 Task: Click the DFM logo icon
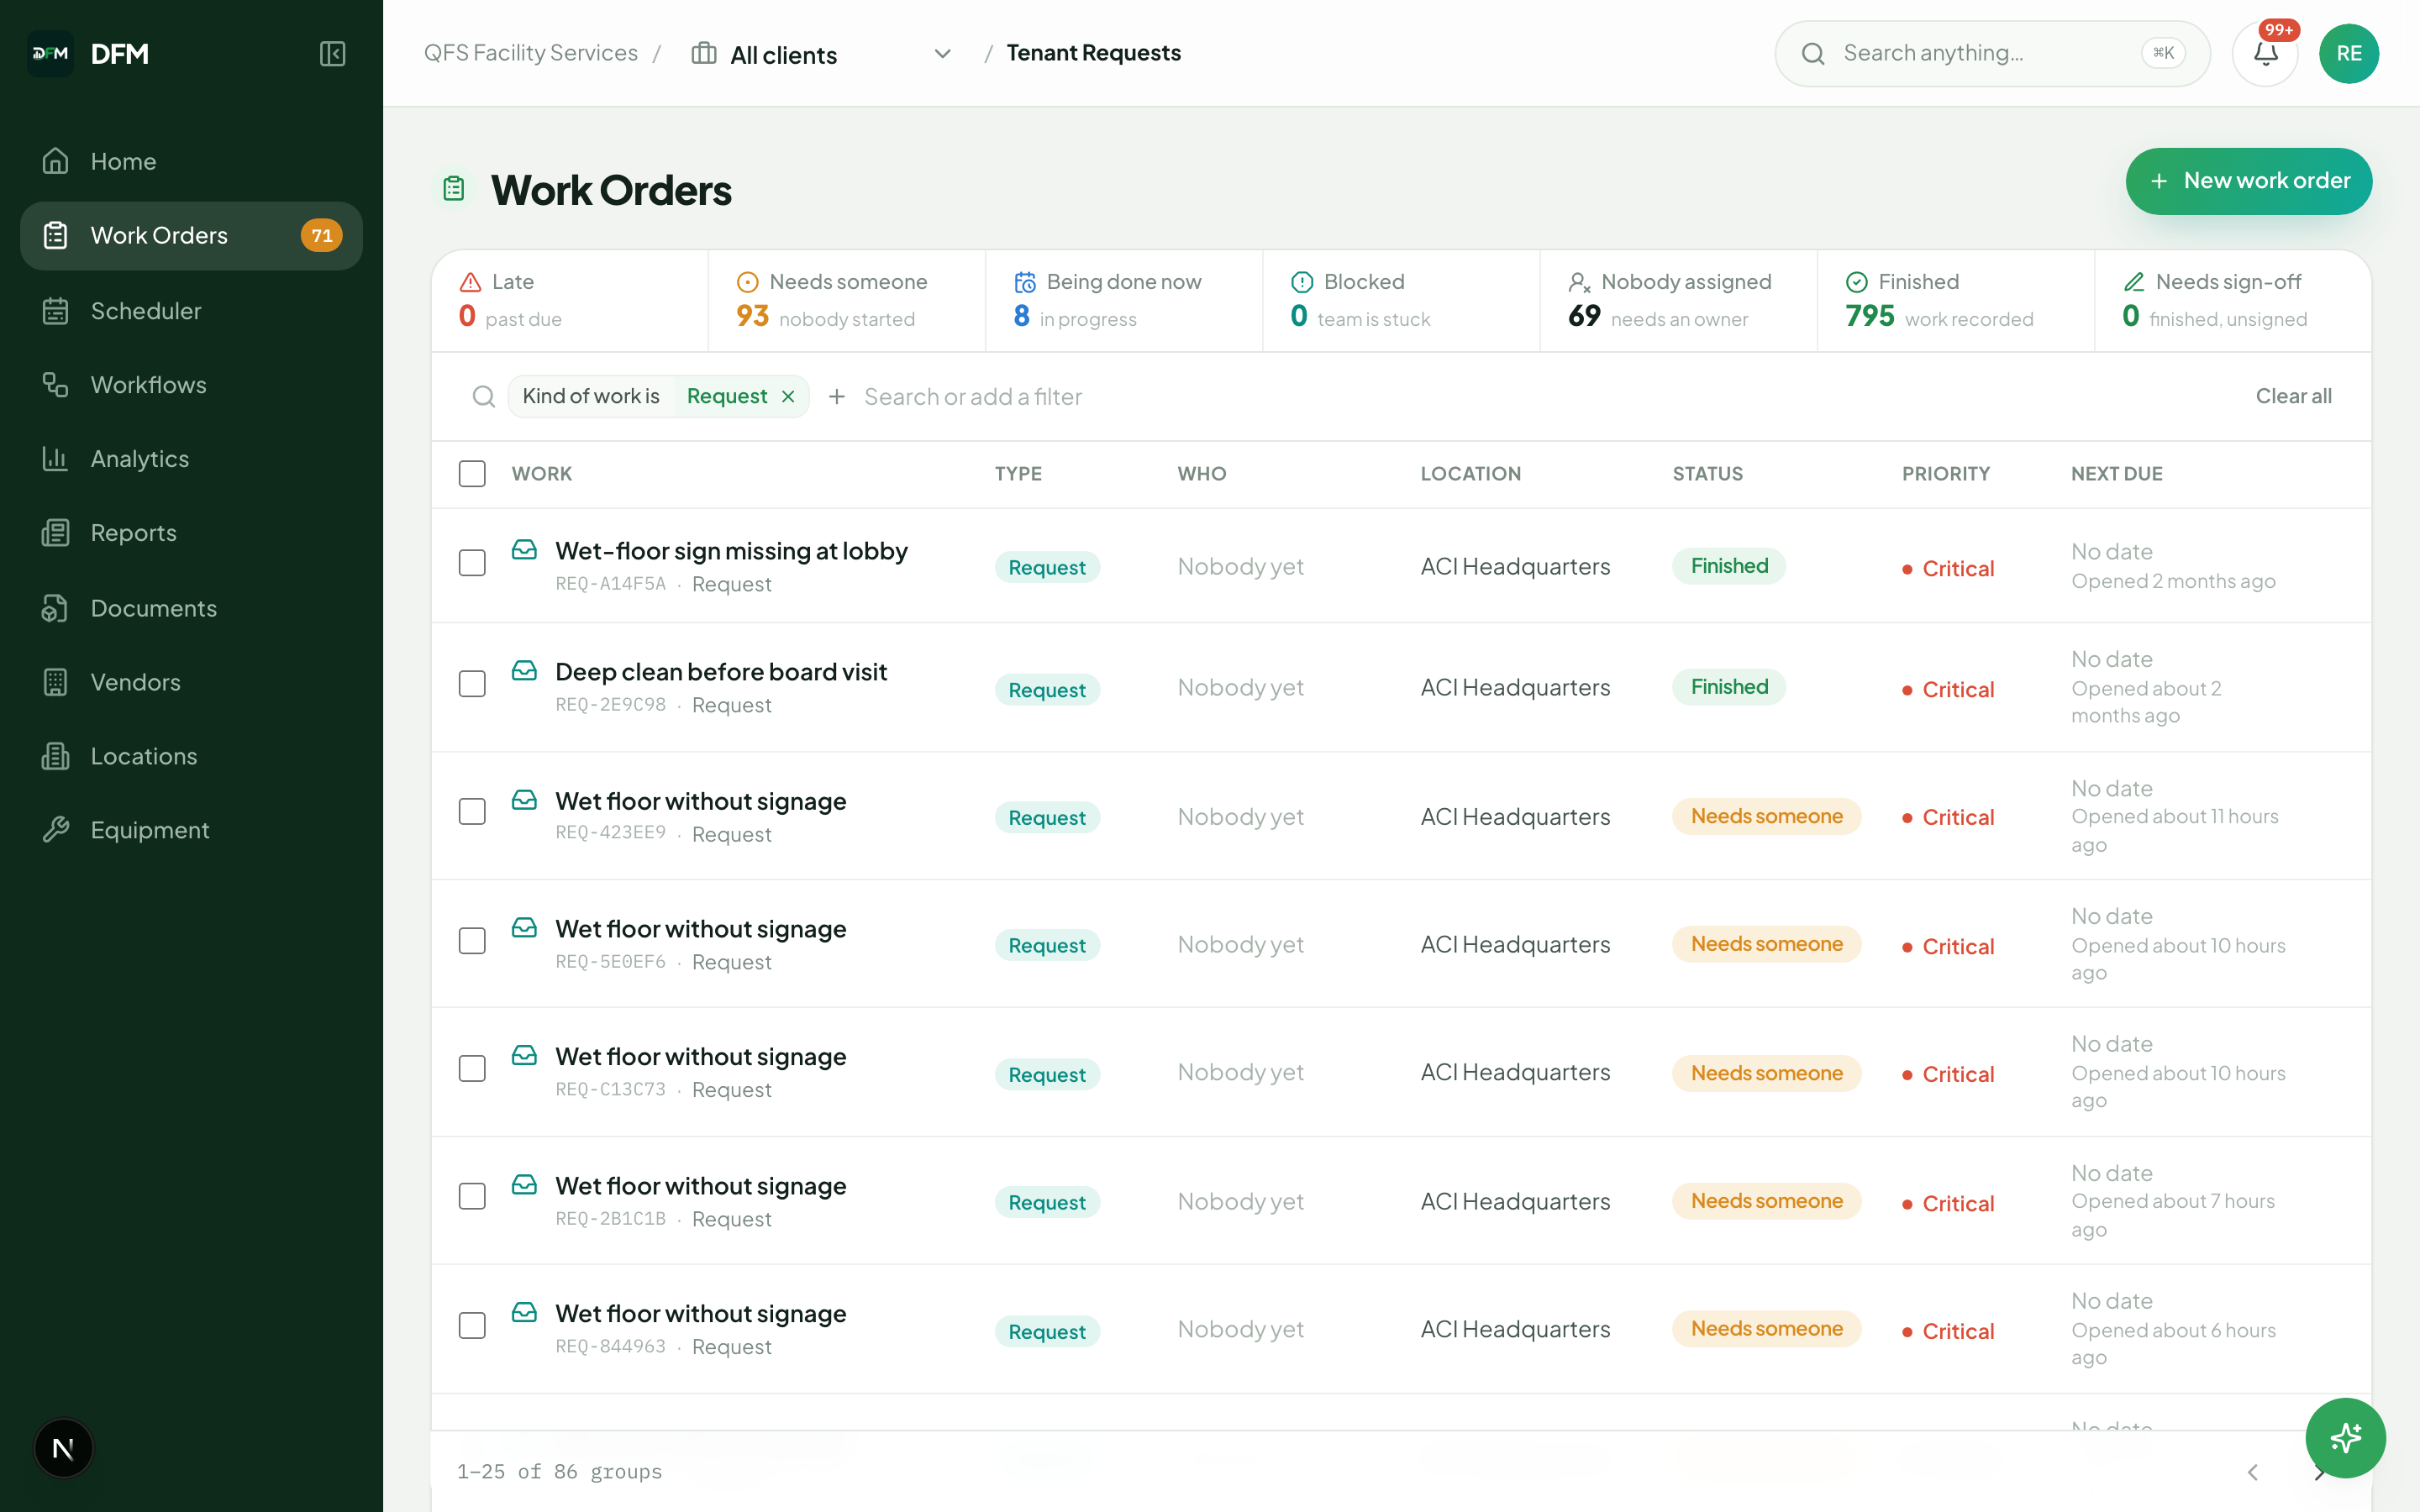(50, 53)
